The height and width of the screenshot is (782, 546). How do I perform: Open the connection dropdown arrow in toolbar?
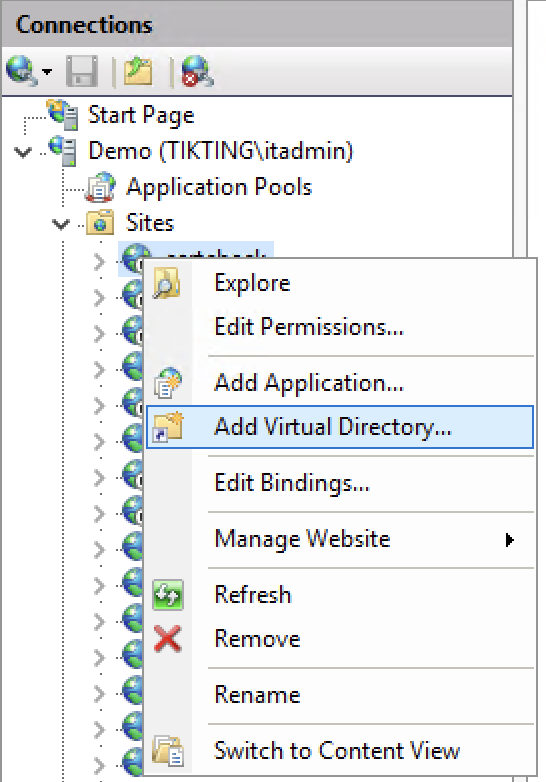[x=47, y=72]
